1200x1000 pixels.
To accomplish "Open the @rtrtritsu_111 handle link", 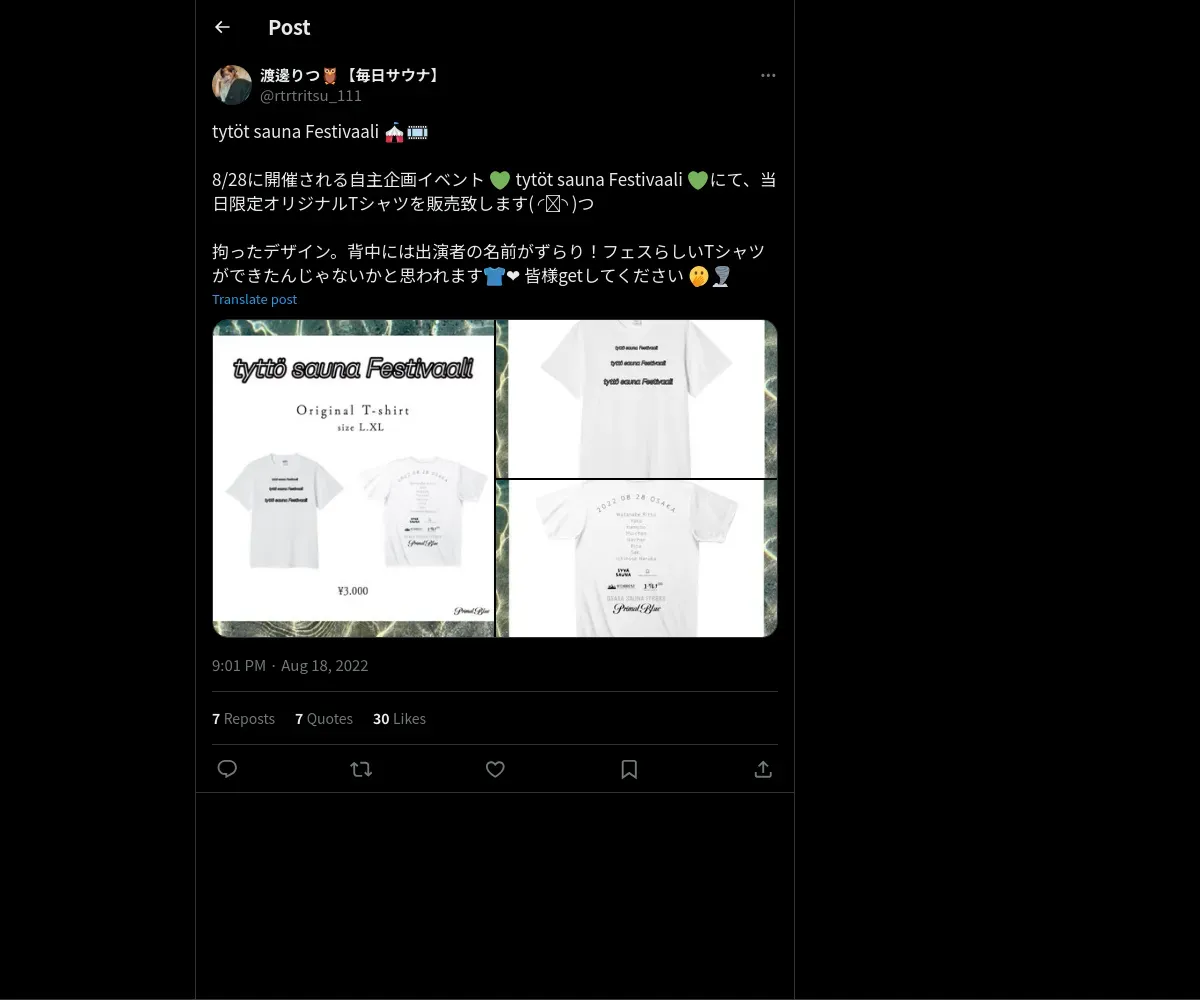I will pyautogui.click(x=311, y=96).
